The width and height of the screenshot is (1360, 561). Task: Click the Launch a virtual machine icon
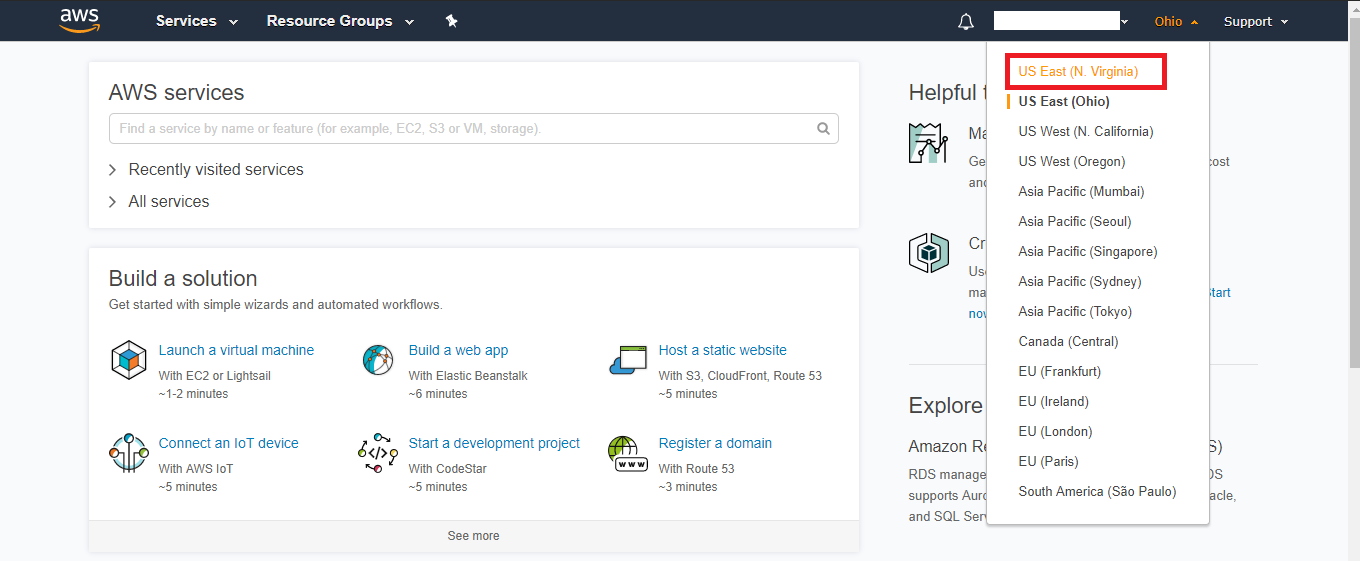tap(129, 360)
